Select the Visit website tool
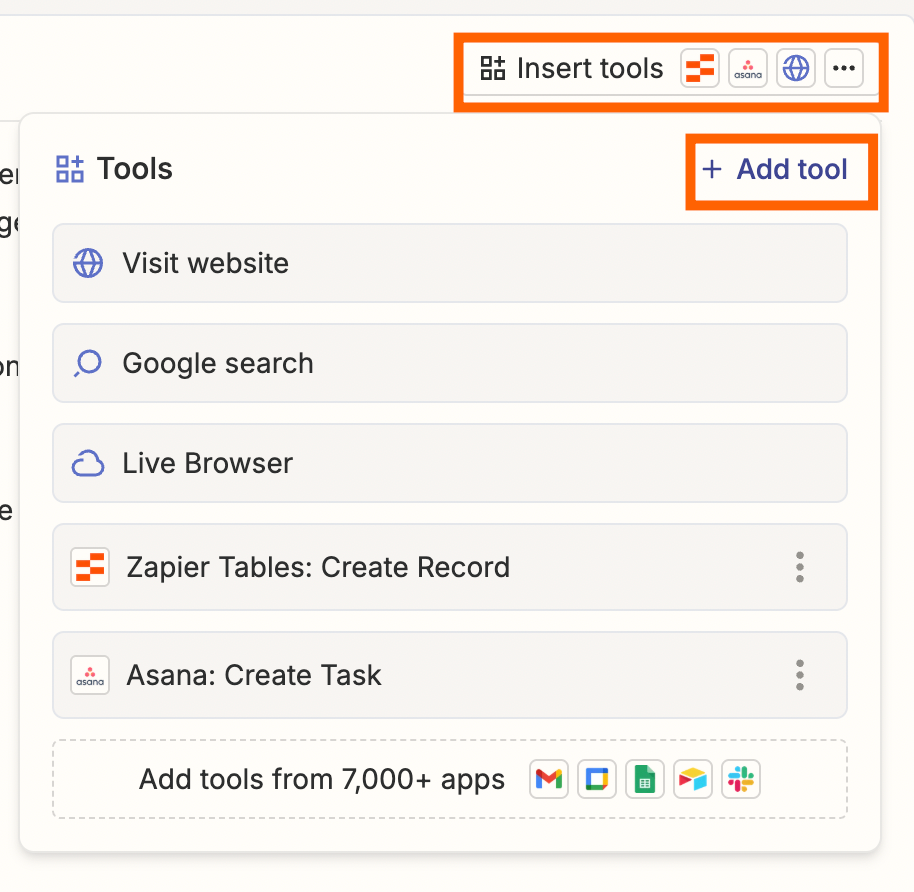914x892 pixels. click(449, 263)
